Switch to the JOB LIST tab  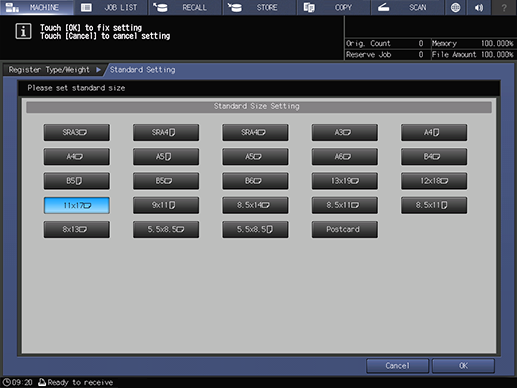point(111,7)
